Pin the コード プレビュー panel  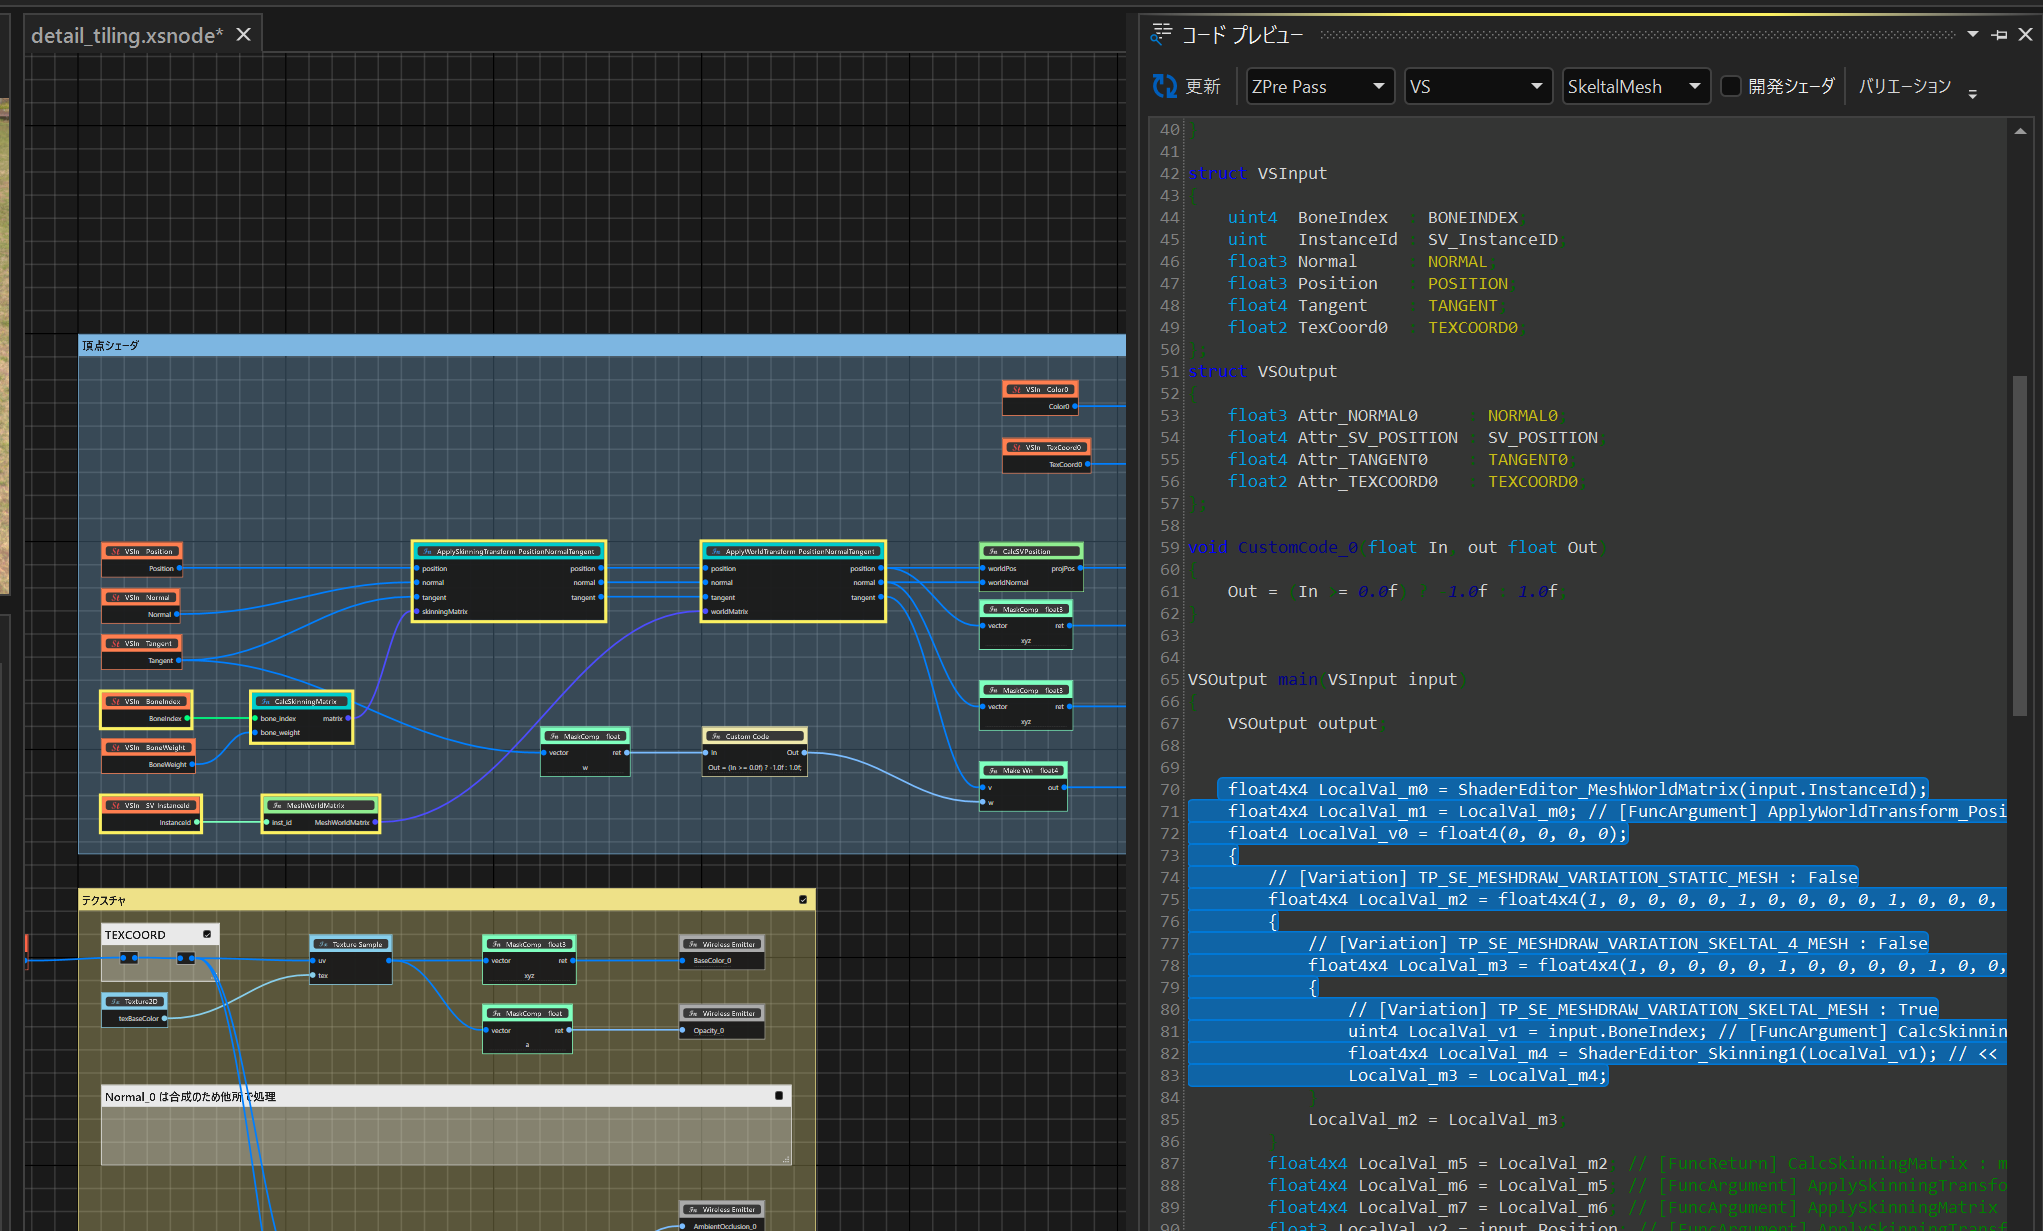1999,35
